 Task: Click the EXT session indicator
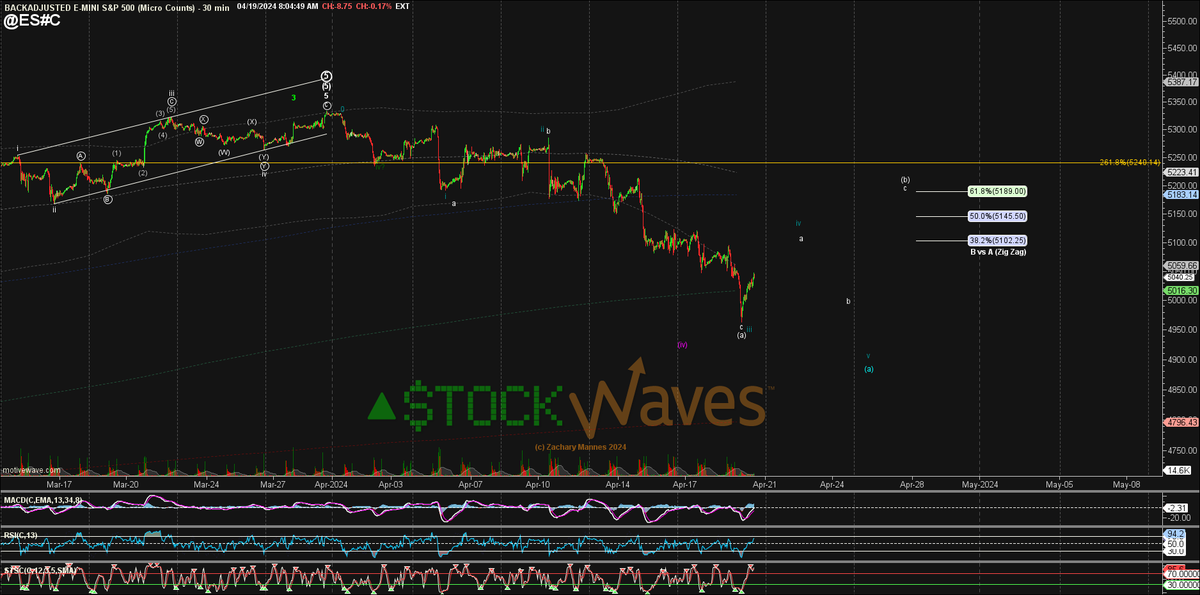point(402,6)
